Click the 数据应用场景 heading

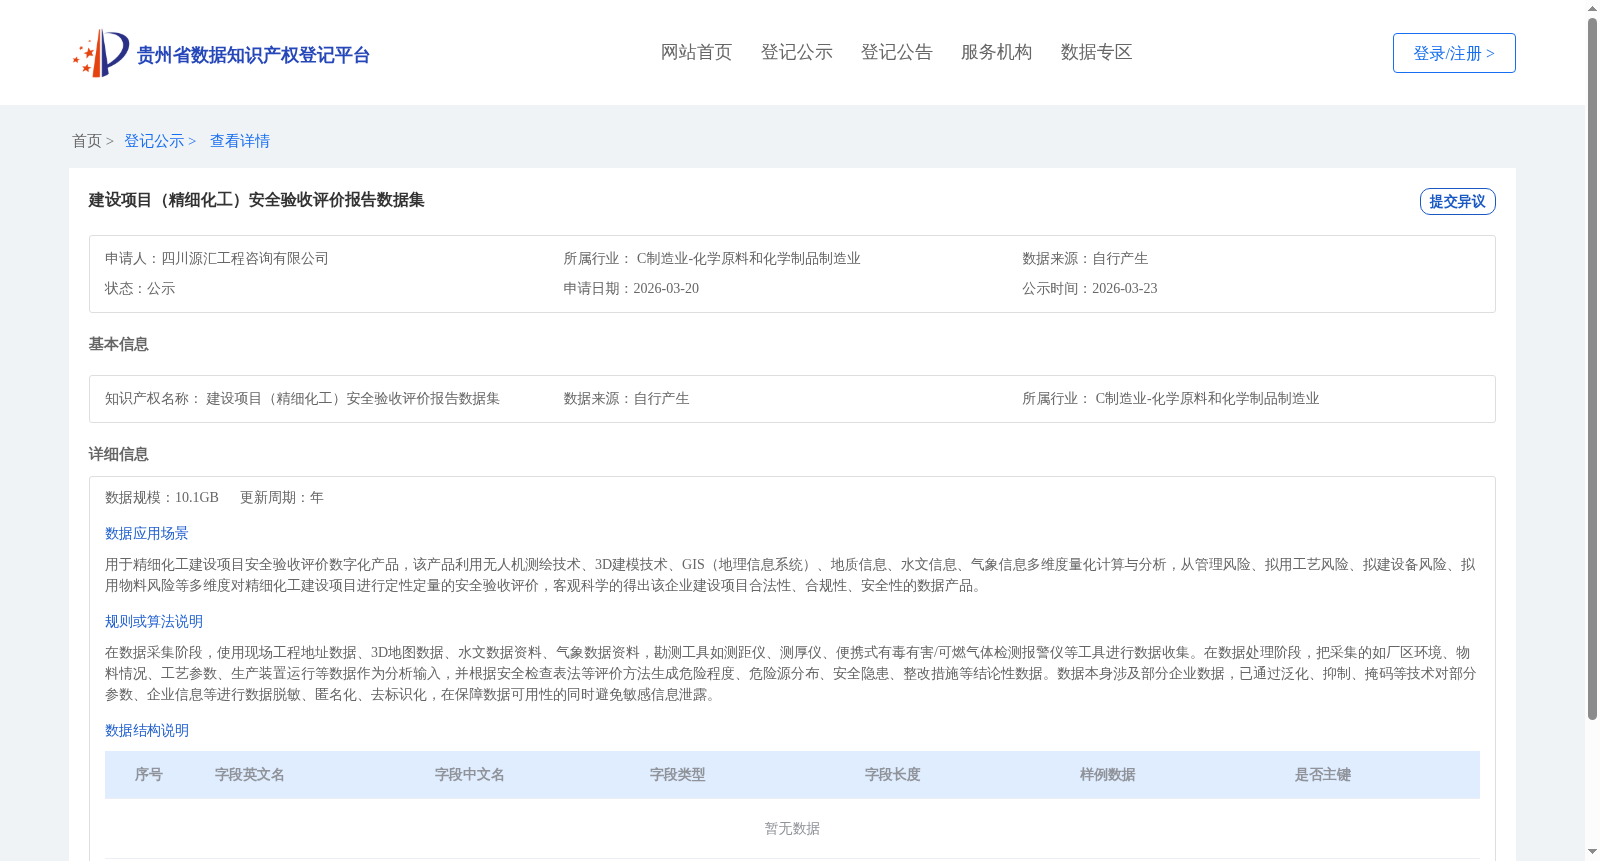[x=147, y=533]
